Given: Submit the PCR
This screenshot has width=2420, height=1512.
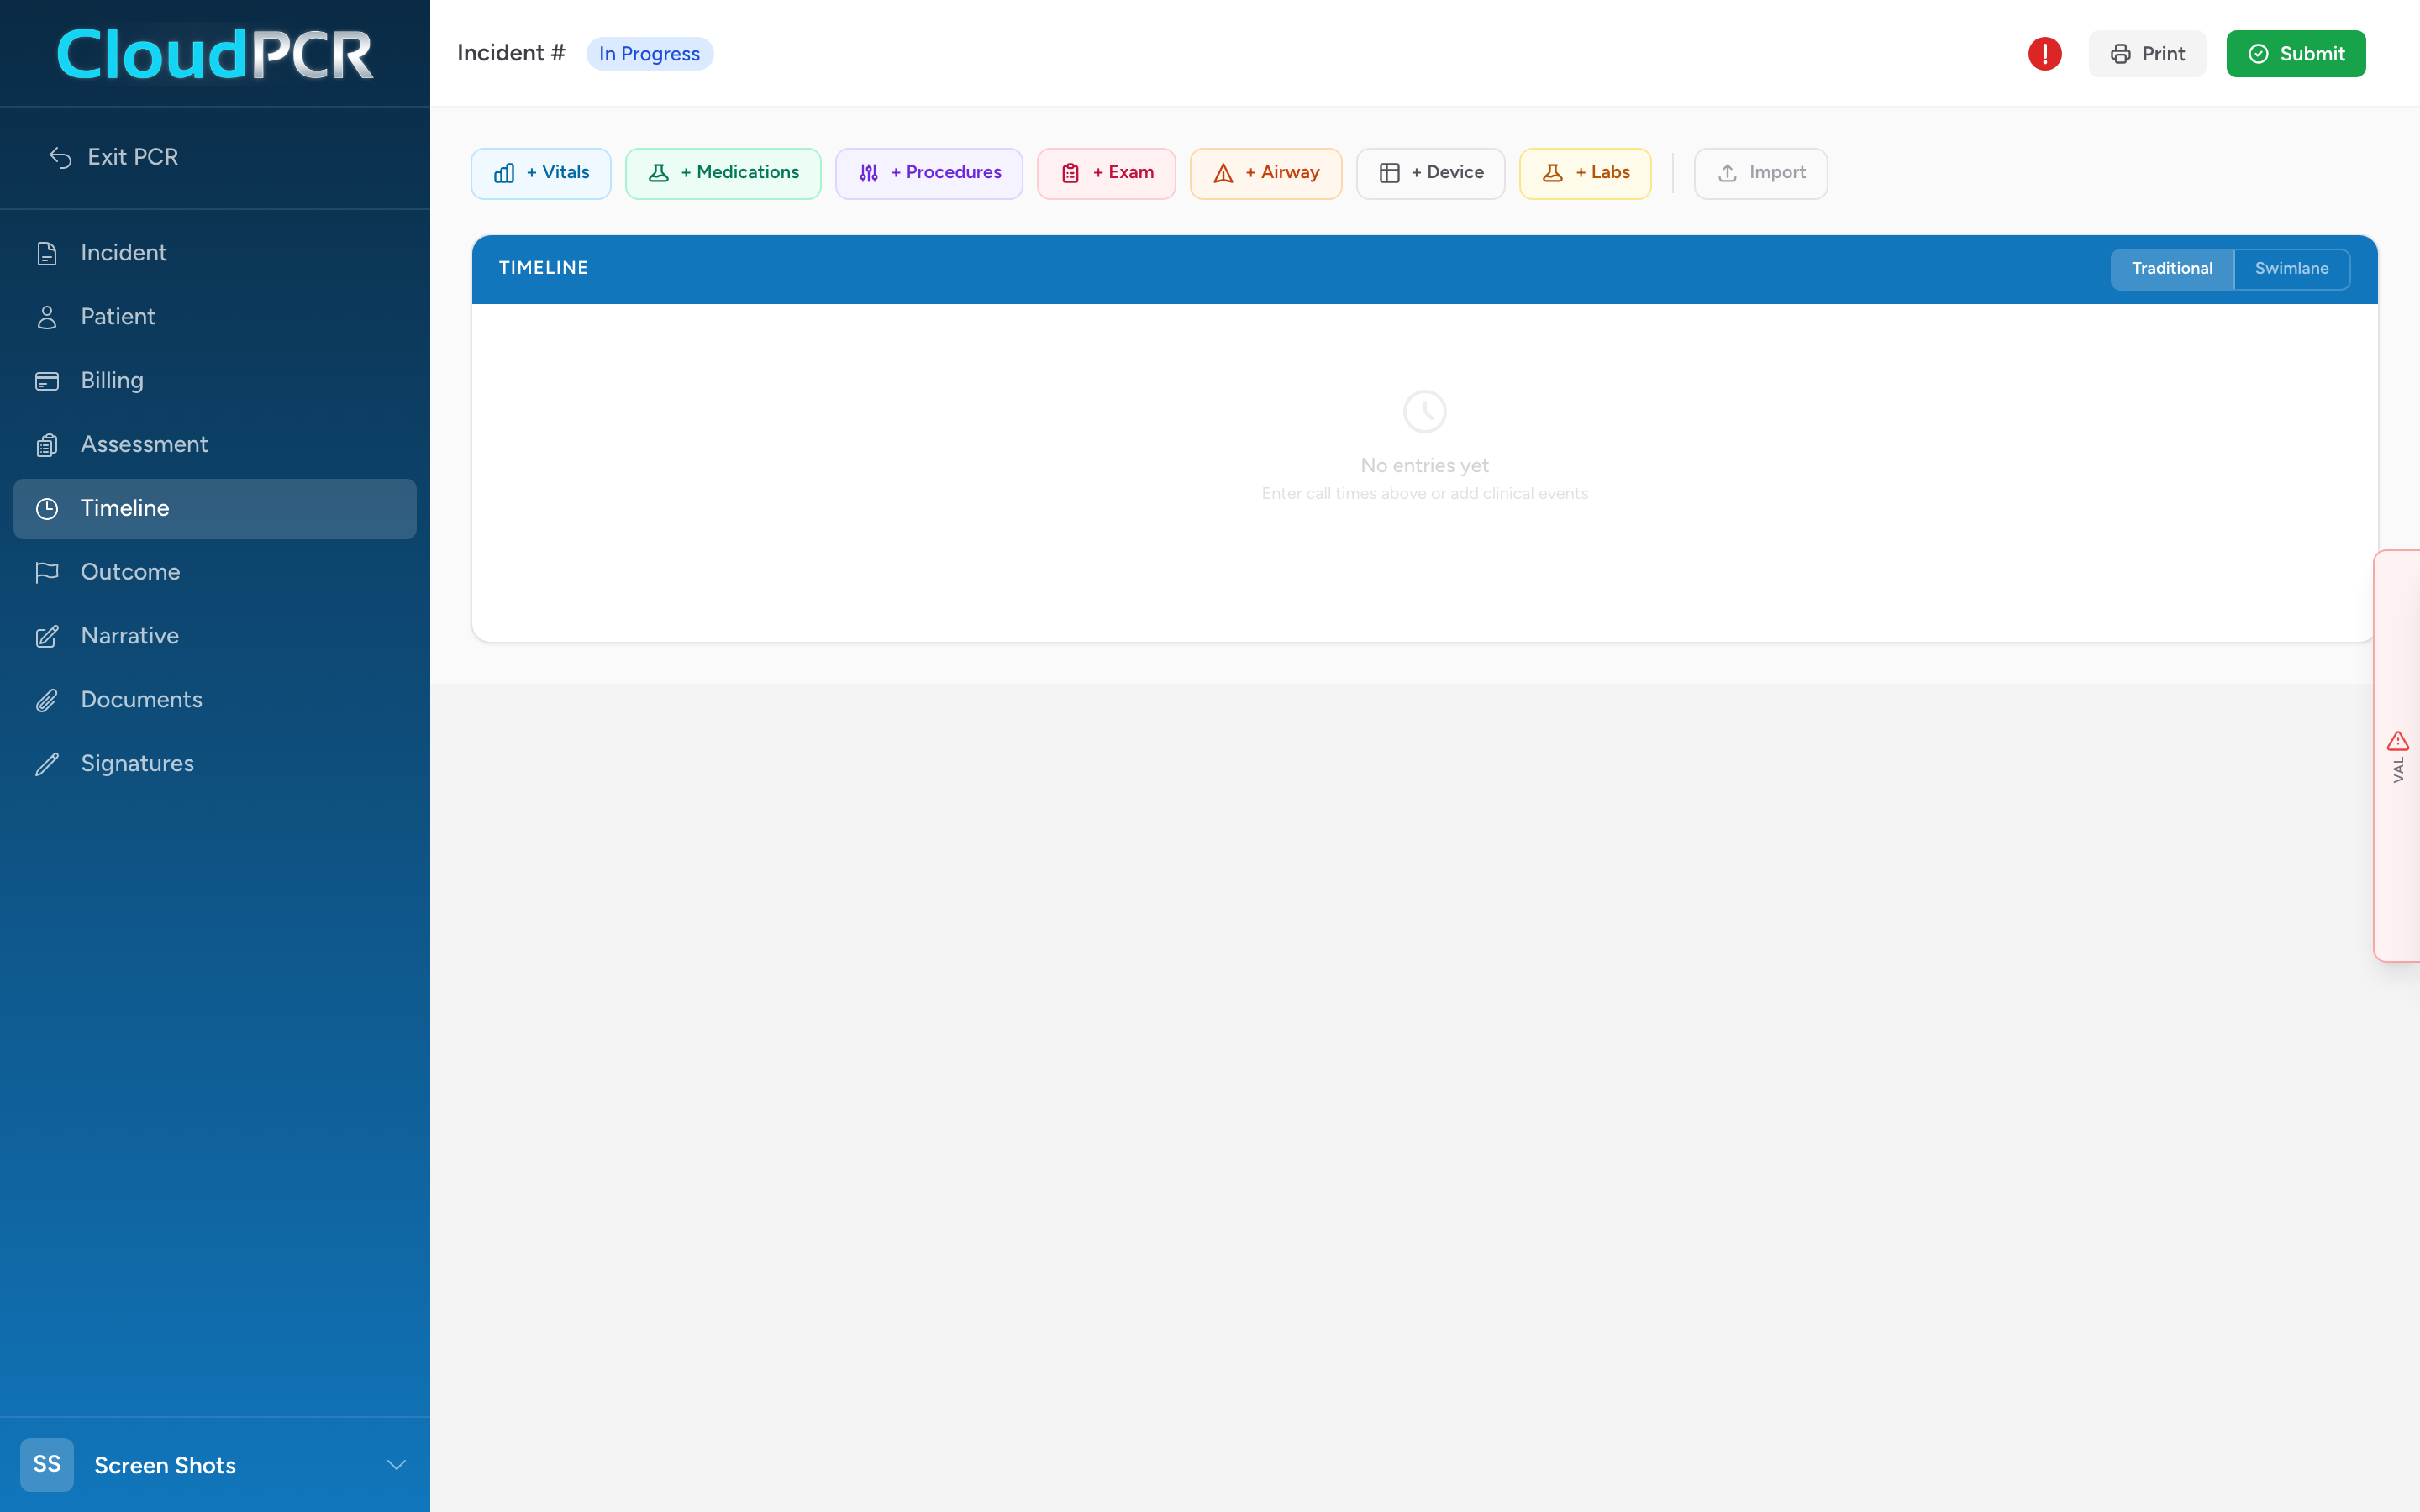Looking at the screenshot, I should tap(2296, 54).
